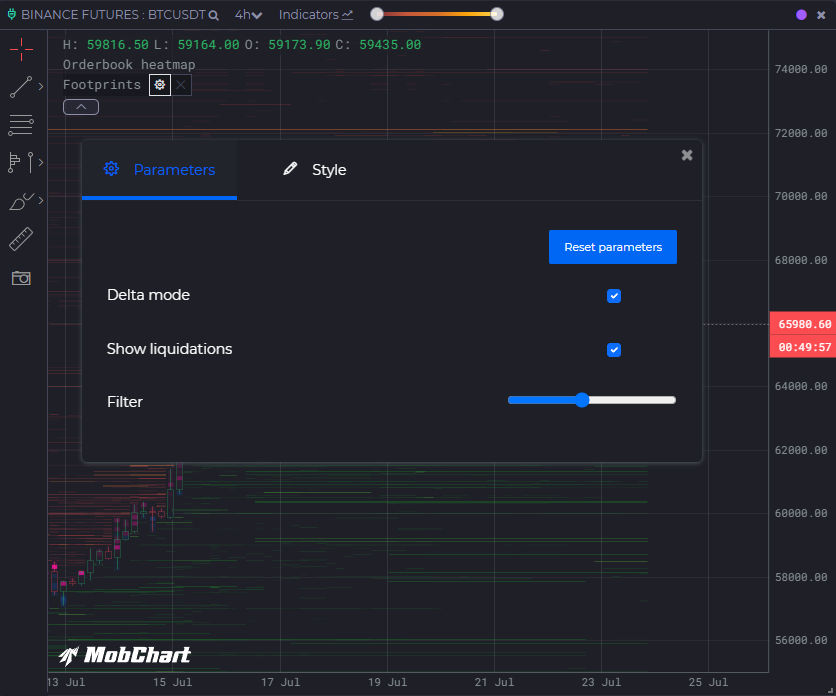Switch to the Parameters tab
Viewport: 836px width, 696px height.
[x=159, y=170]
